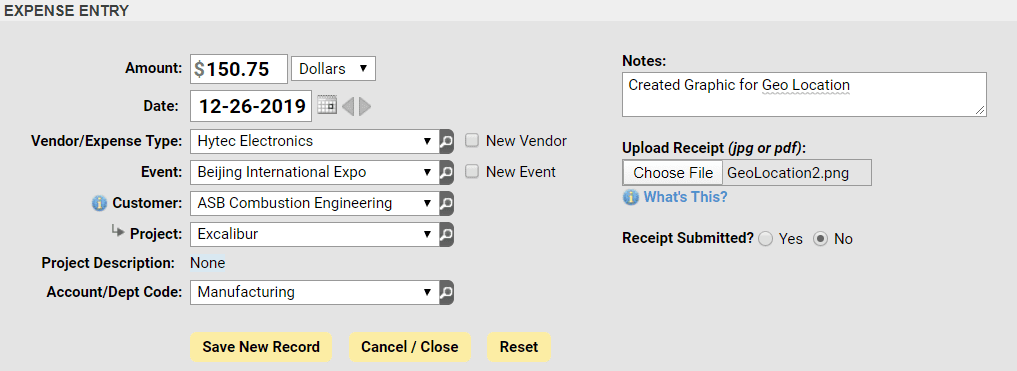This screenshot has height=371, width=1017.
Task: Select Yes for Receipt Submitted
Action: point(765,239)
